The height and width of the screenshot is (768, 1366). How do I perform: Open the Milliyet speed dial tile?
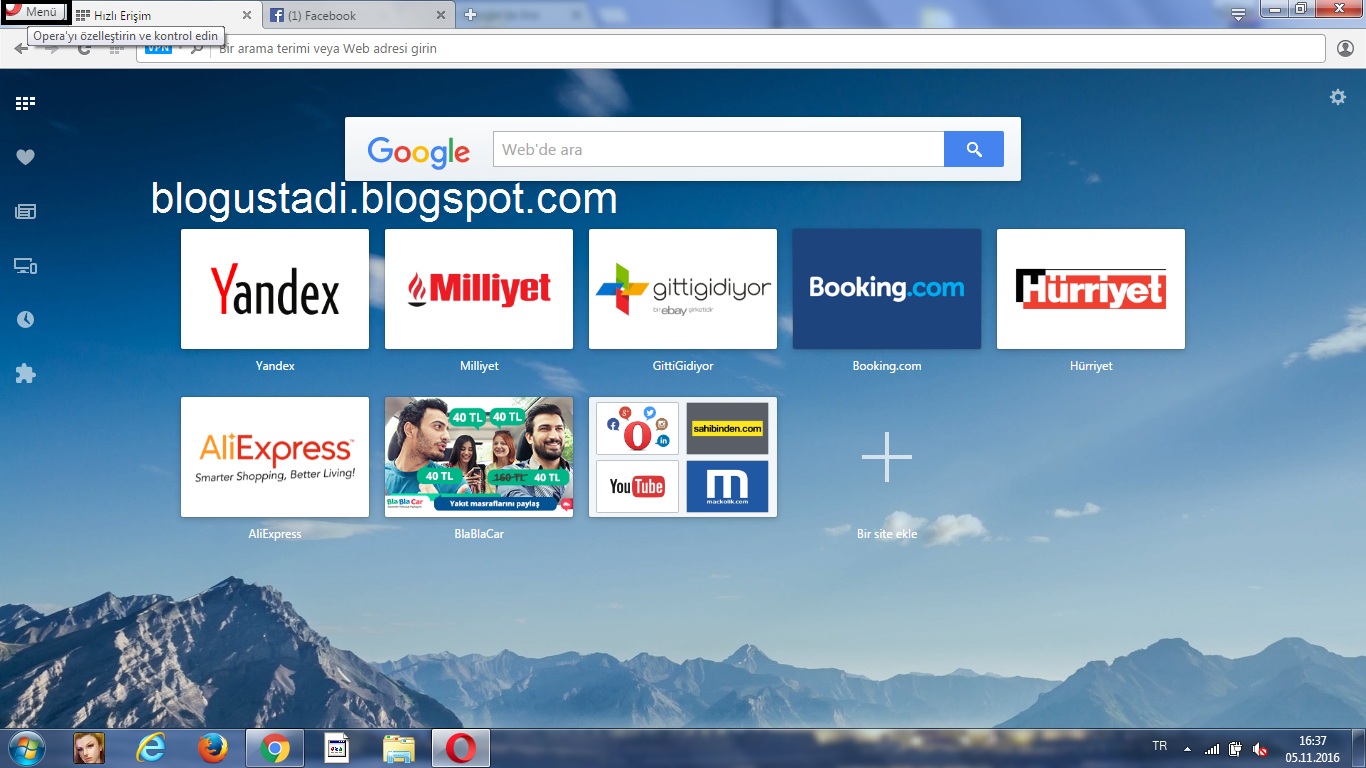[479, 289]
